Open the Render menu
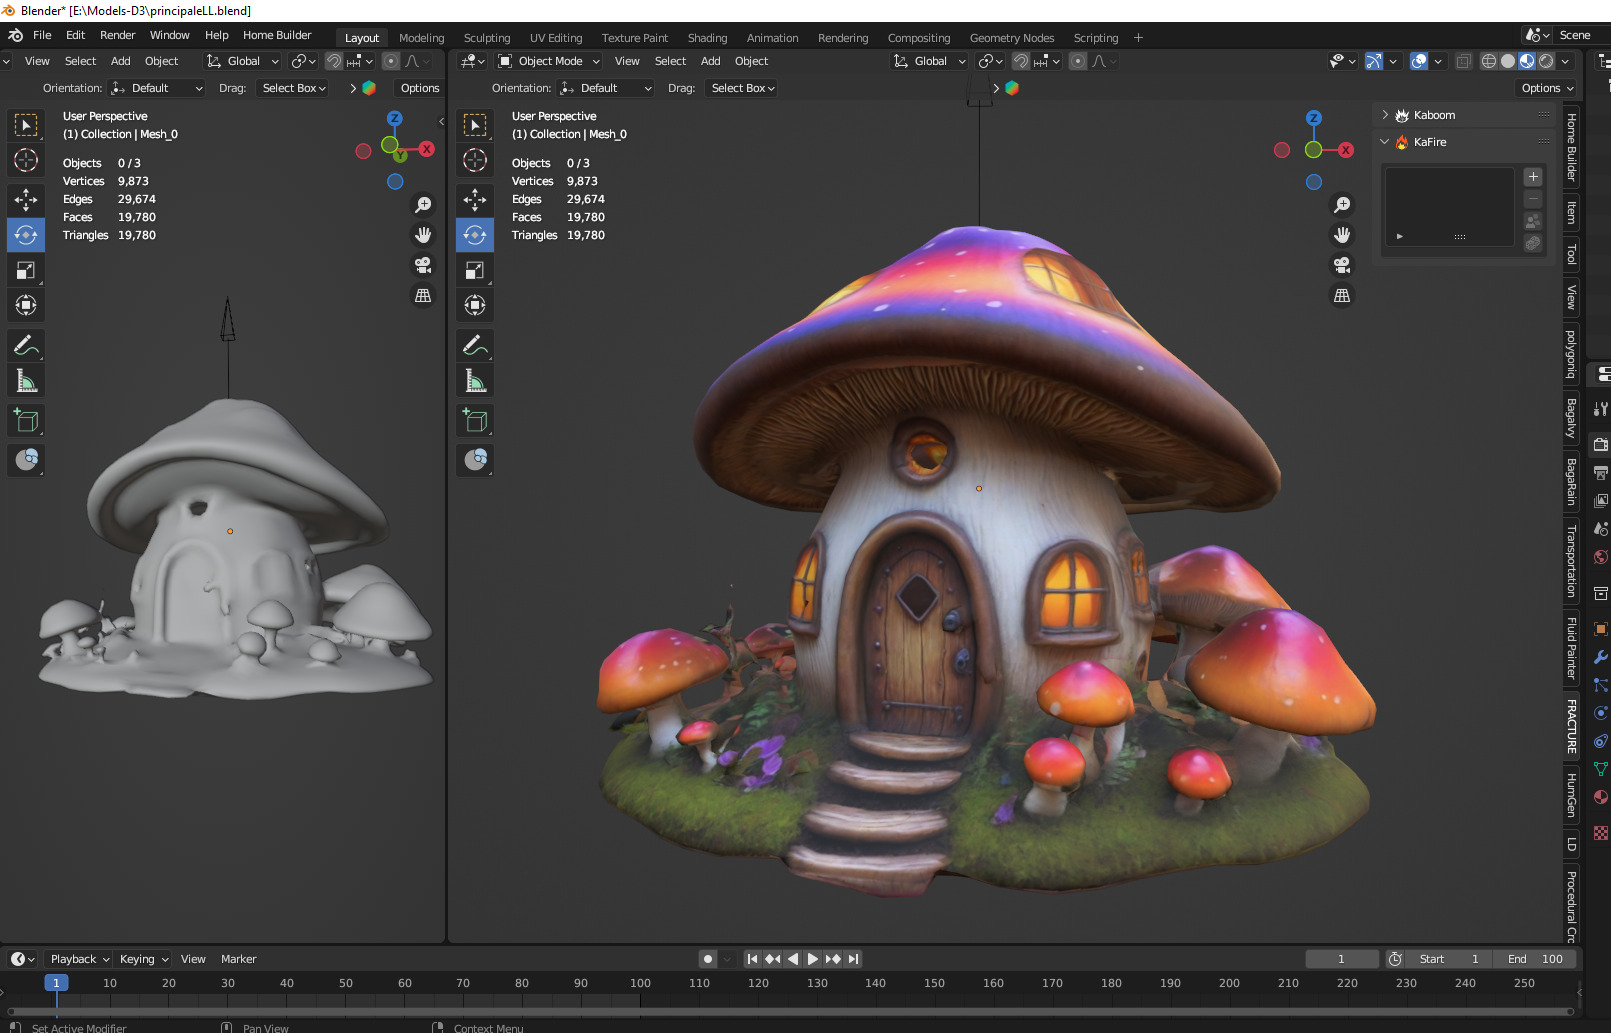 pos(117,35)
